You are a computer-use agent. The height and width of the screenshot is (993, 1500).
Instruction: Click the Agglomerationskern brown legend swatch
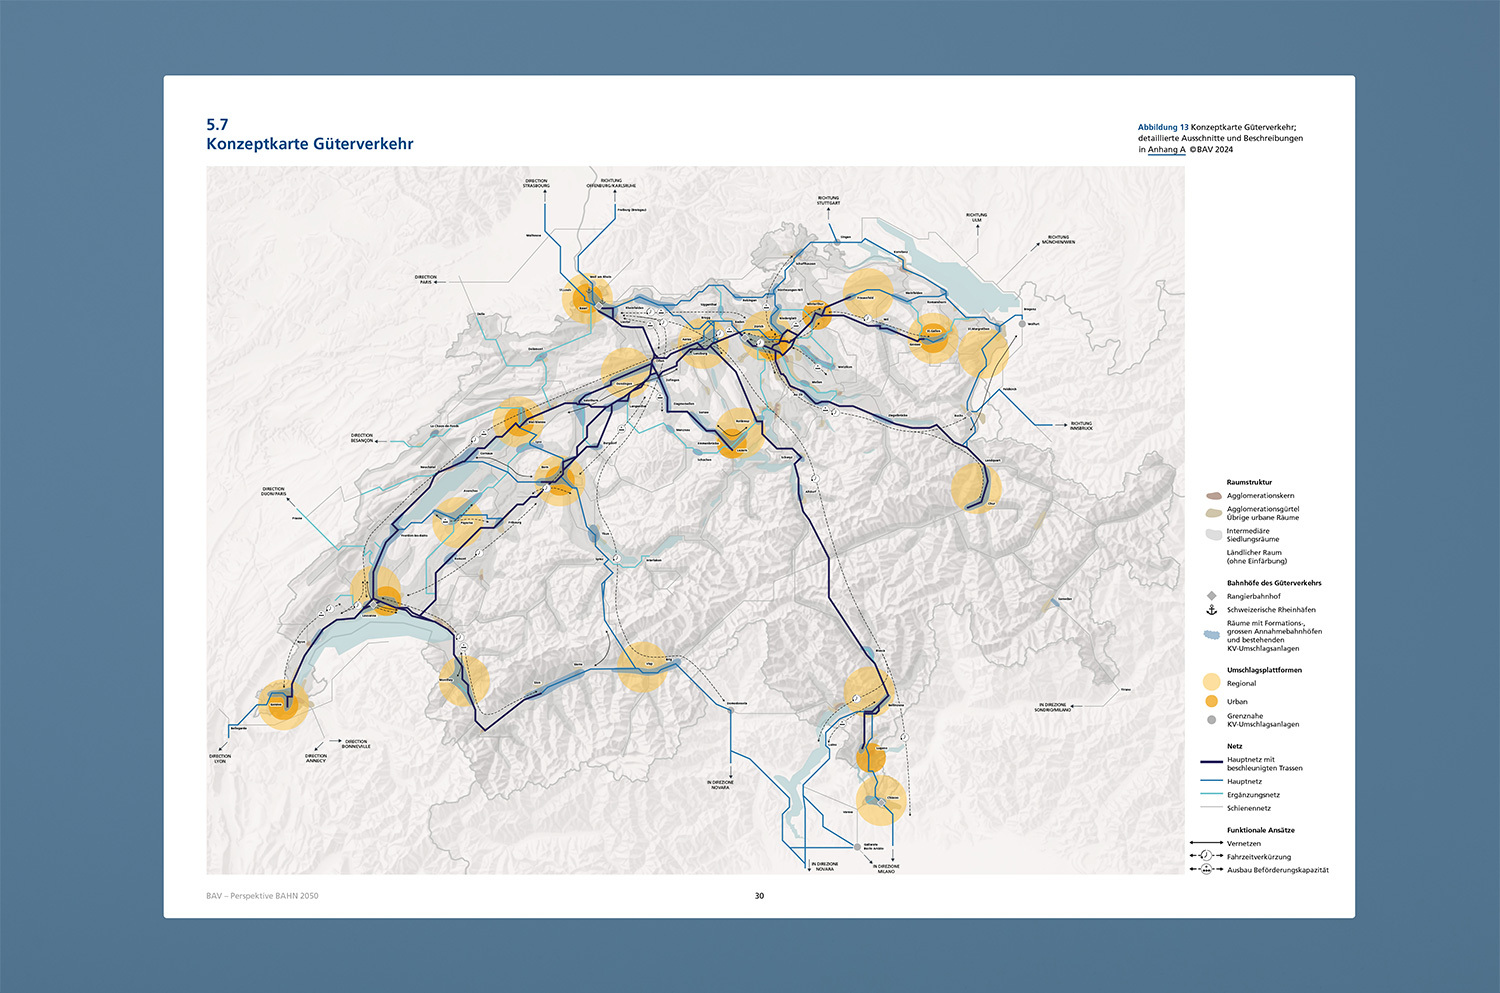[x=1212, y=496]
